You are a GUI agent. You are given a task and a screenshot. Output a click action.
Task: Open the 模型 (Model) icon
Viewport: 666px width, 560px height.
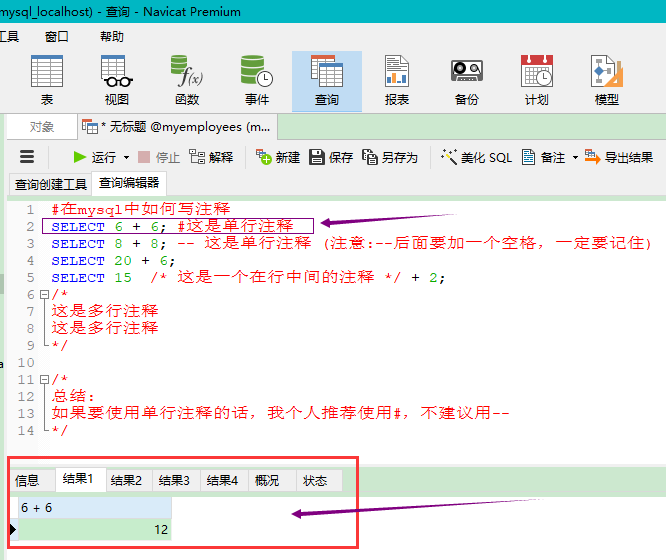point(607,81)
